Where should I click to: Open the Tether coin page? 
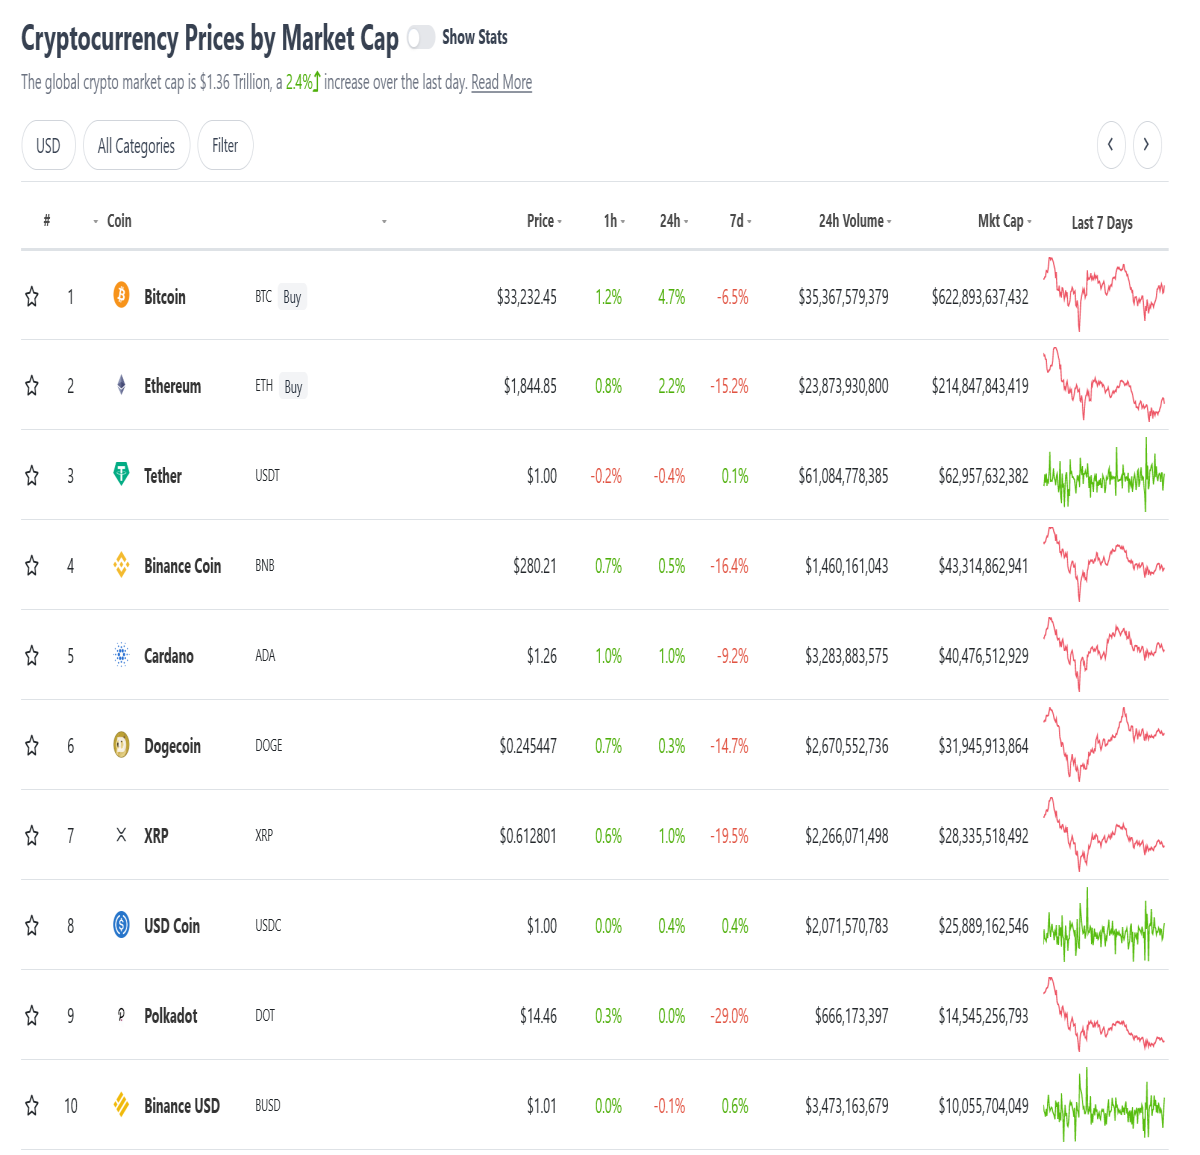tap(163, 476)
